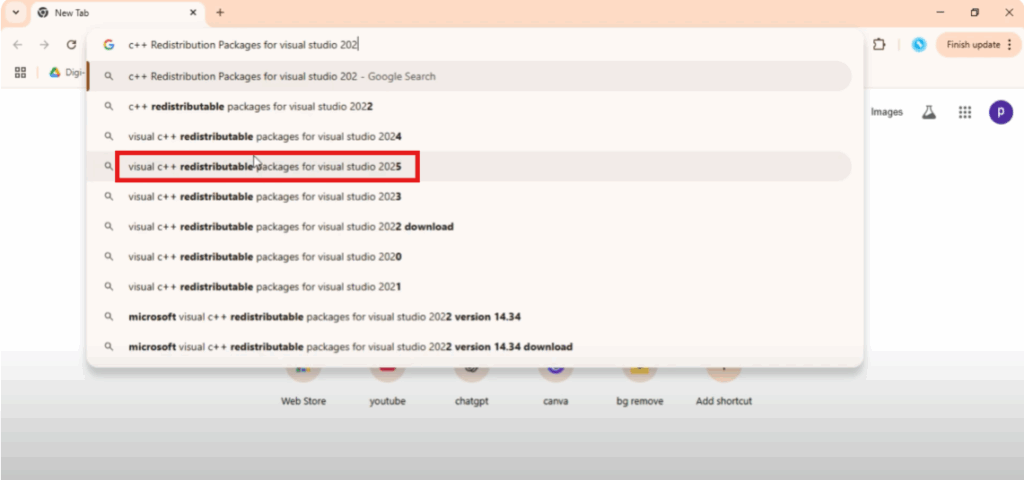
Task: Click magnifier icon beside the 2023 suggestion
Action: [x=109, y=197]
